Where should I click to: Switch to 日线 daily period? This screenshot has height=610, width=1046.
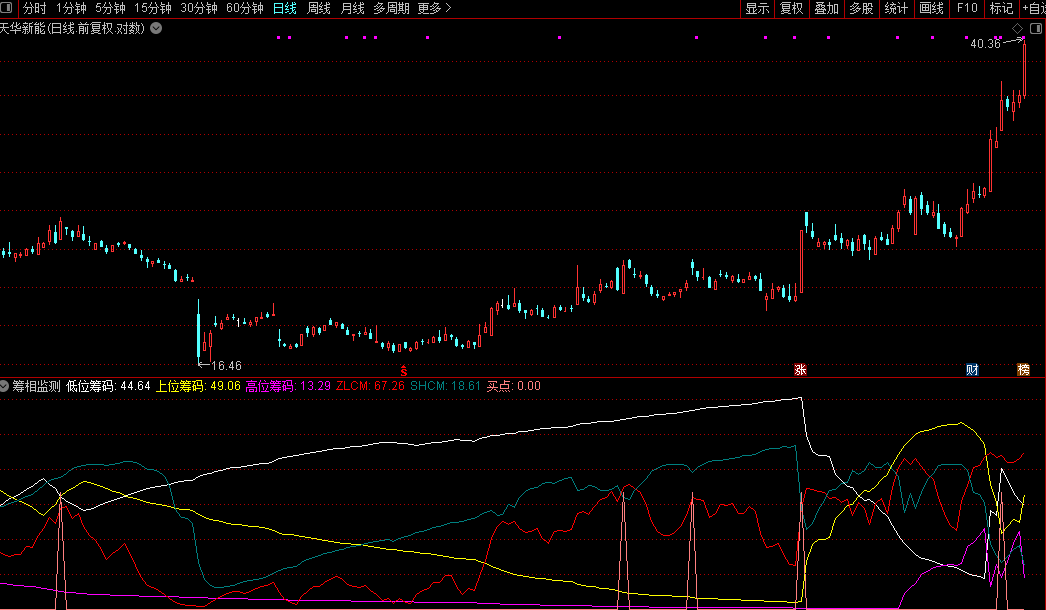[x=284, y=9]
